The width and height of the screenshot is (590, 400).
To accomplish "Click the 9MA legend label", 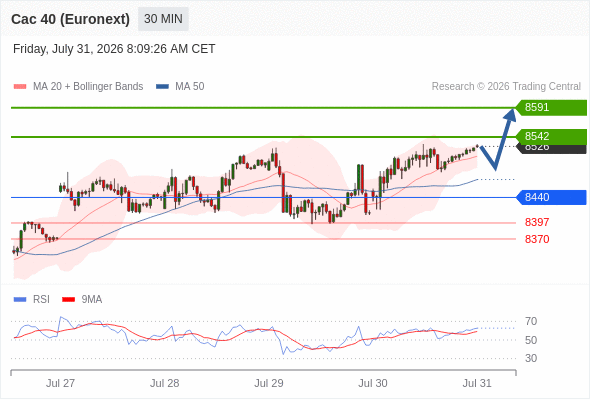I will pos(92,300).
